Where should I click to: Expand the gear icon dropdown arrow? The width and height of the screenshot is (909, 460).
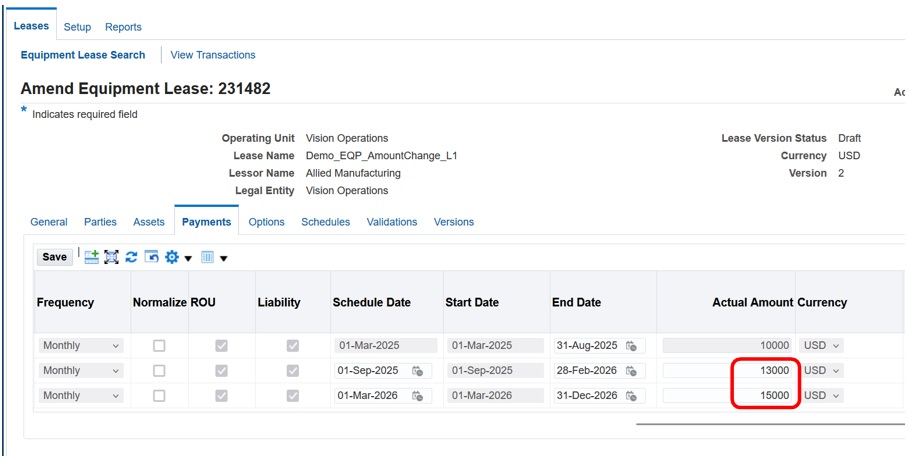tap(188, 259)
